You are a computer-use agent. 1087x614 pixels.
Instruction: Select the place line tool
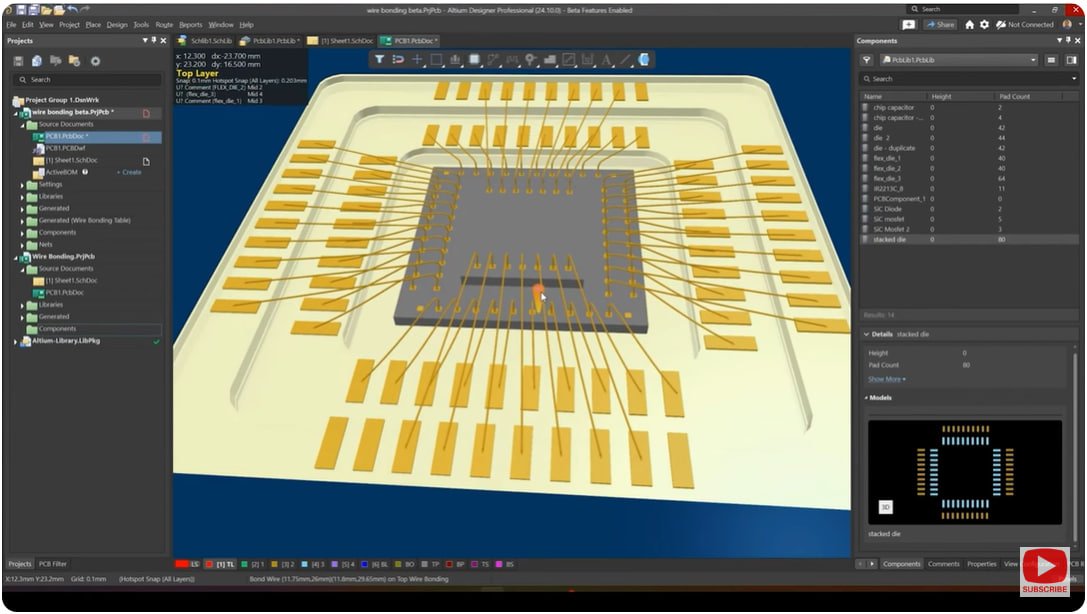pyautogui.click(x=625, y=60)
